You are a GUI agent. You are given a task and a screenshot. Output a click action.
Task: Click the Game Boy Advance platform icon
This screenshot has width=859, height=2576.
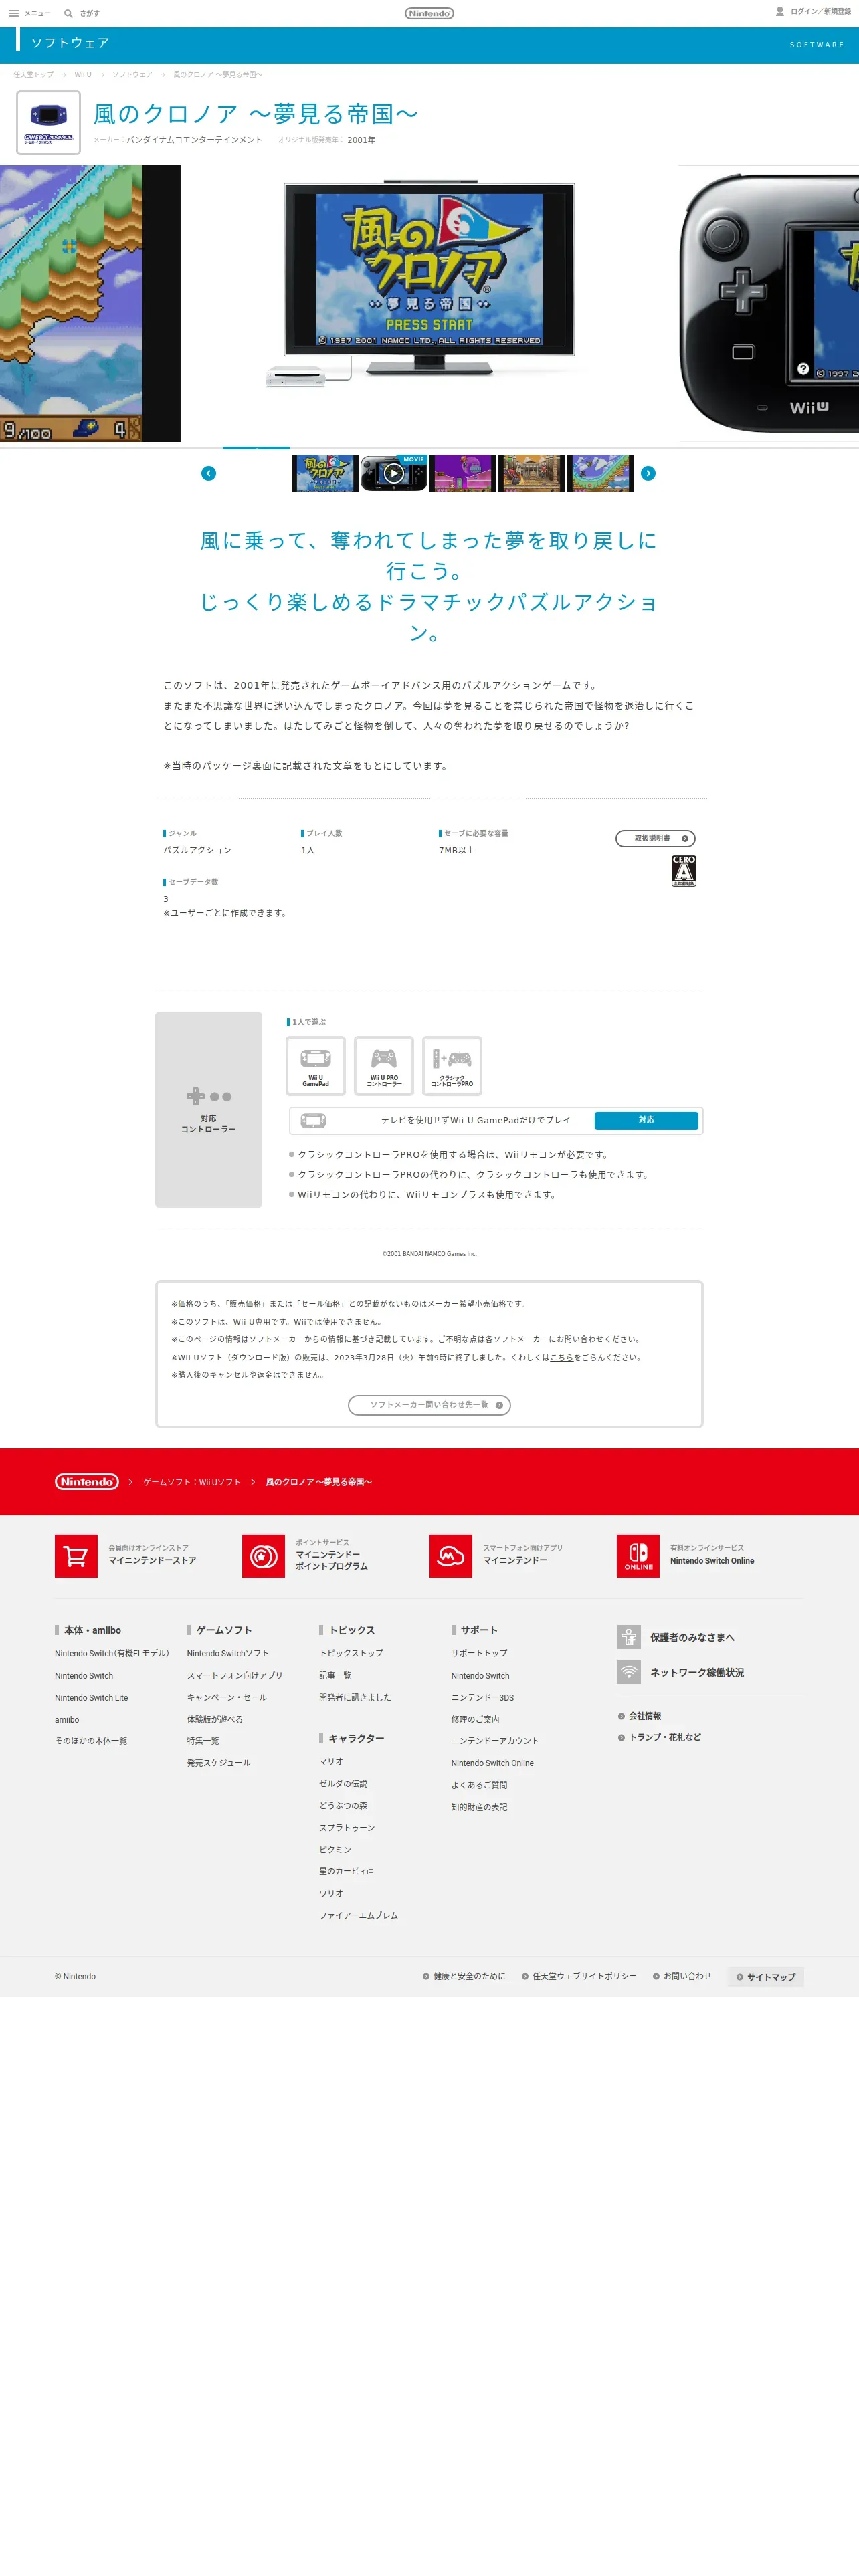click(x=48, y=122)
